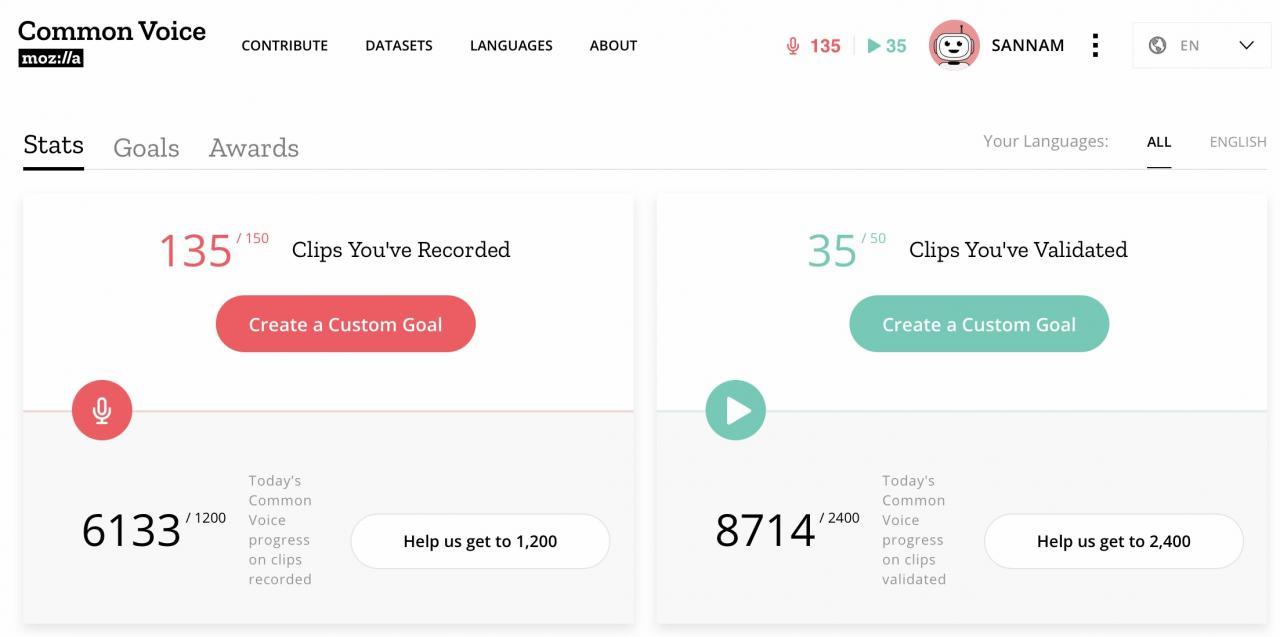Click the 135 recorded count in header
The width and height of the screenshot is (1280, 637).
(x=825, y=46)
